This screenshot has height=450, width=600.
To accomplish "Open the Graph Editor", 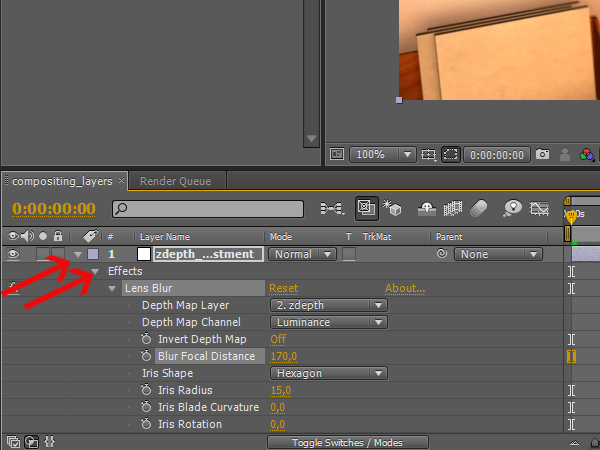I will click(x=541, y=209).
